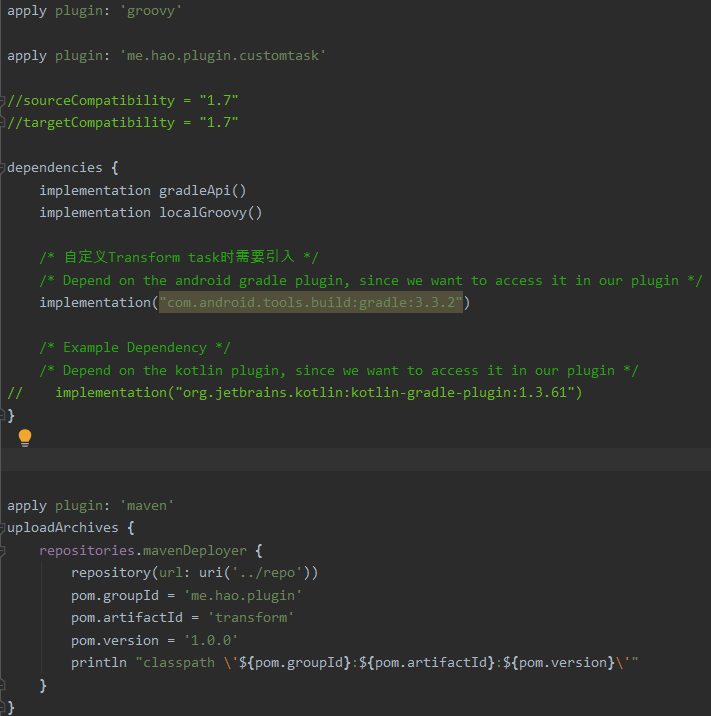711x716 pixels.
Task: Click 'me.hao.plugin.customtask' plugin string
Action: pos(223,56)
